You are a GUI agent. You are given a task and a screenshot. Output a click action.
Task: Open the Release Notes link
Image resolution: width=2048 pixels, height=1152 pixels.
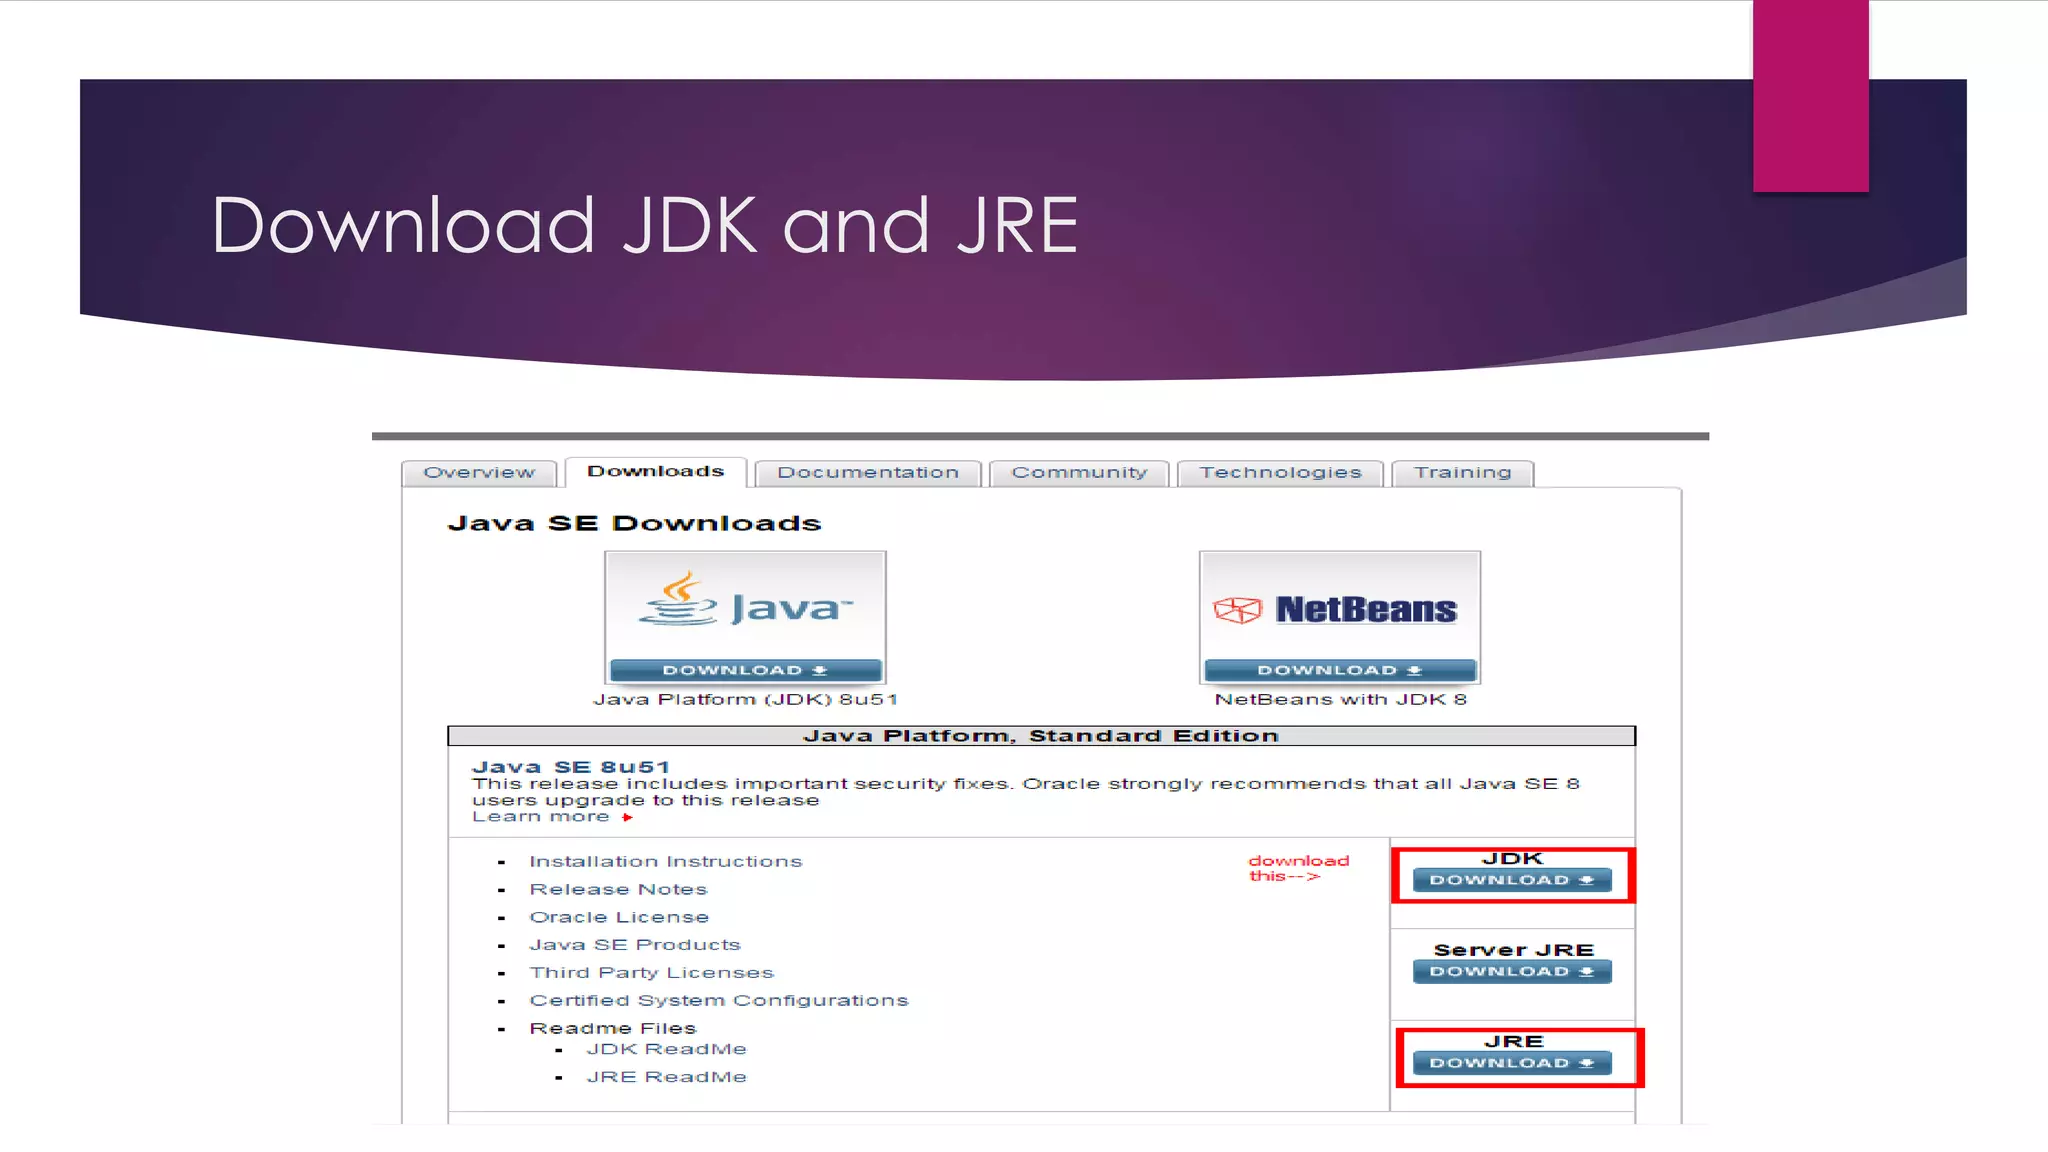tap(618, 889)
